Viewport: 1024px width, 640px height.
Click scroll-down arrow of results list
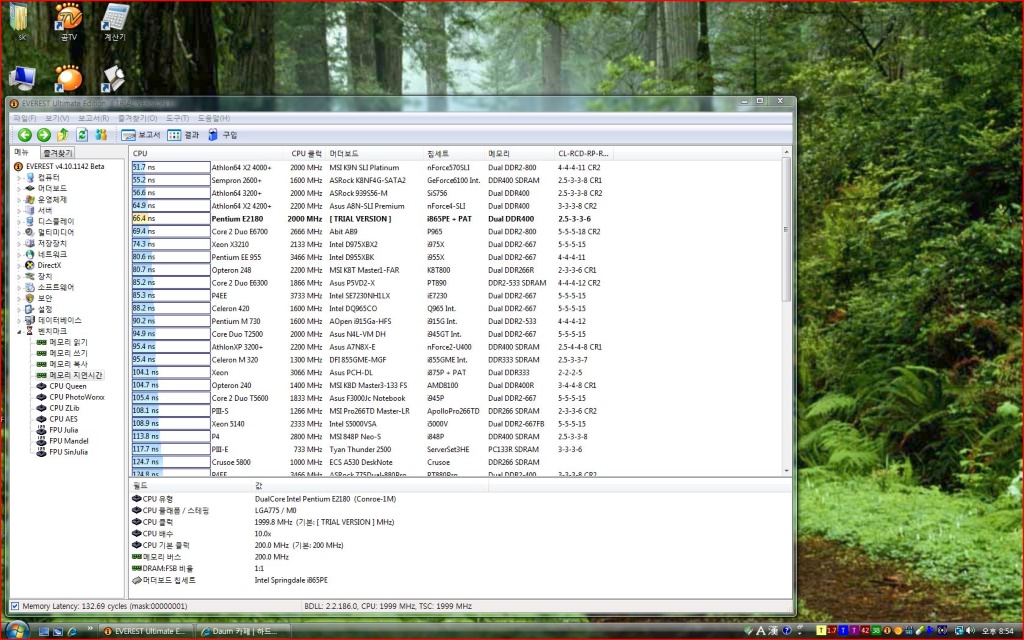[x=786, y=470]
